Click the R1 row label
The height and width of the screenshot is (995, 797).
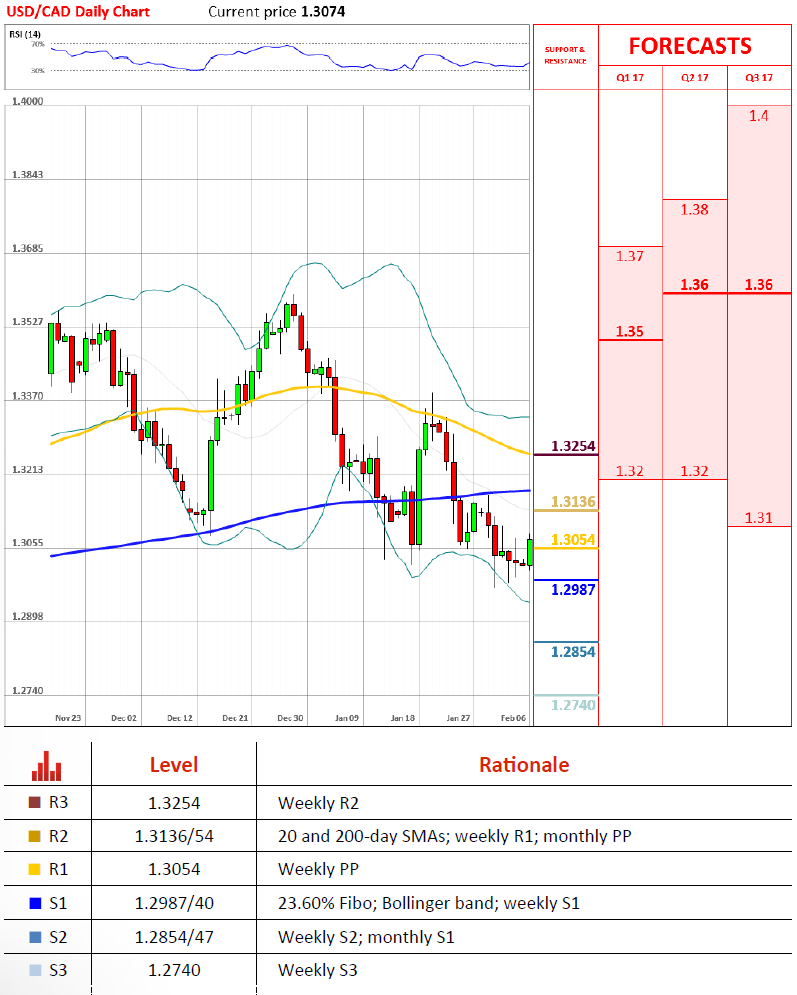pos(58,869)
